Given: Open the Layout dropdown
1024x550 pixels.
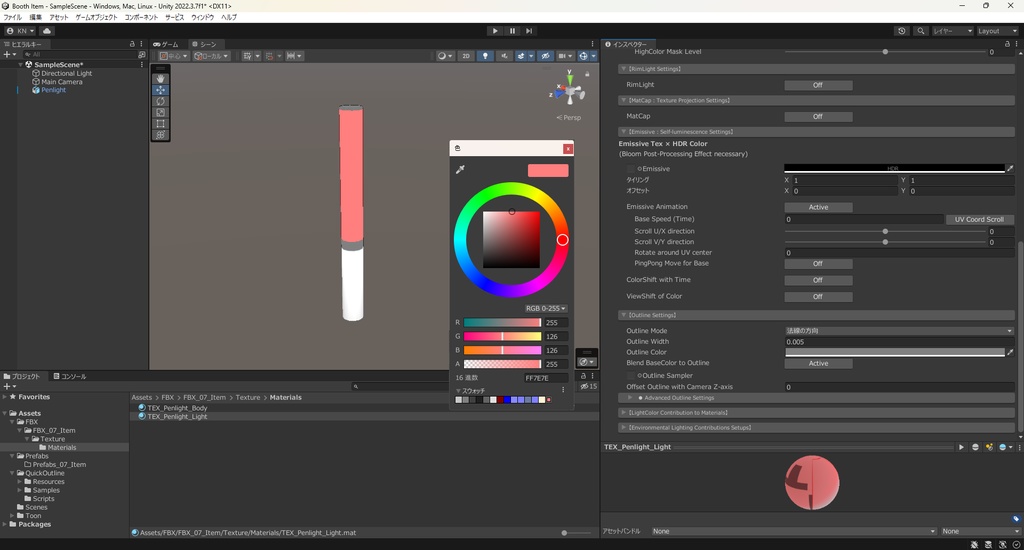Looking at the screenshot, I should (997, 31).
